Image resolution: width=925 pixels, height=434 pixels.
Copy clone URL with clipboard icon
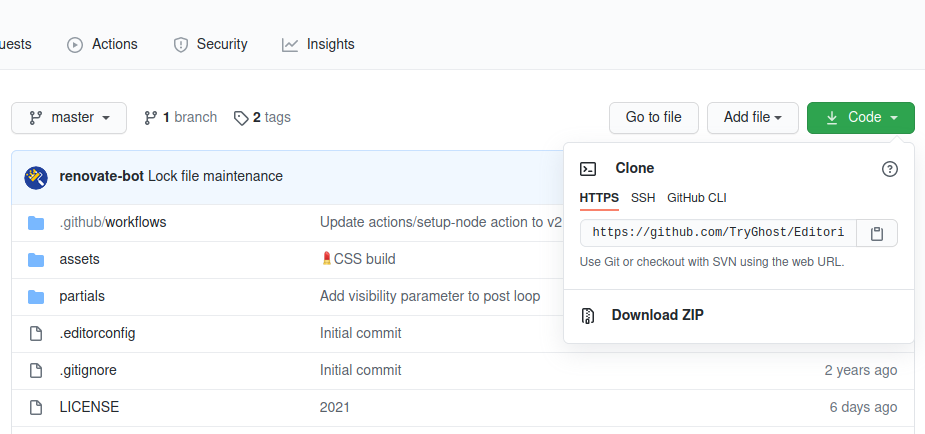coord(877,234)
